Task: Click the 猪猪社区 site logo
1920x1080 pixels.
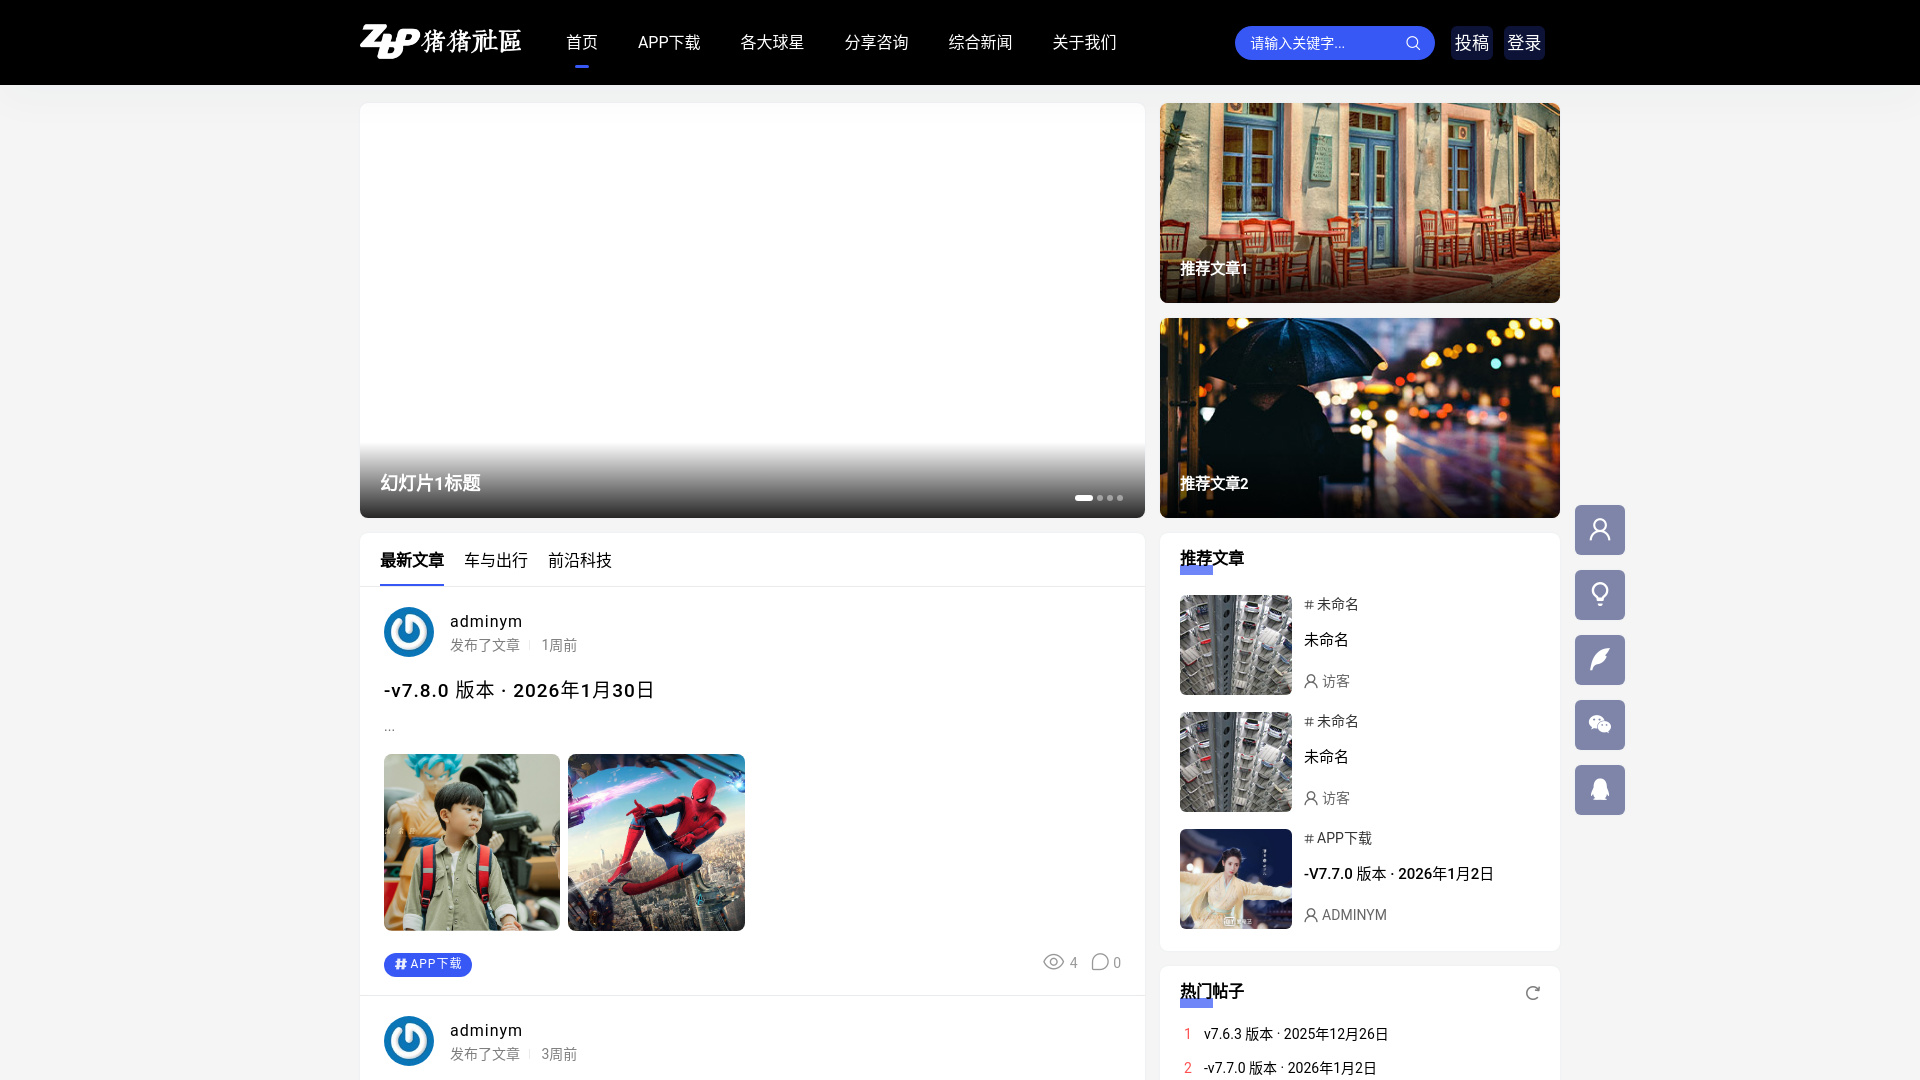Action: pos(440,42)
